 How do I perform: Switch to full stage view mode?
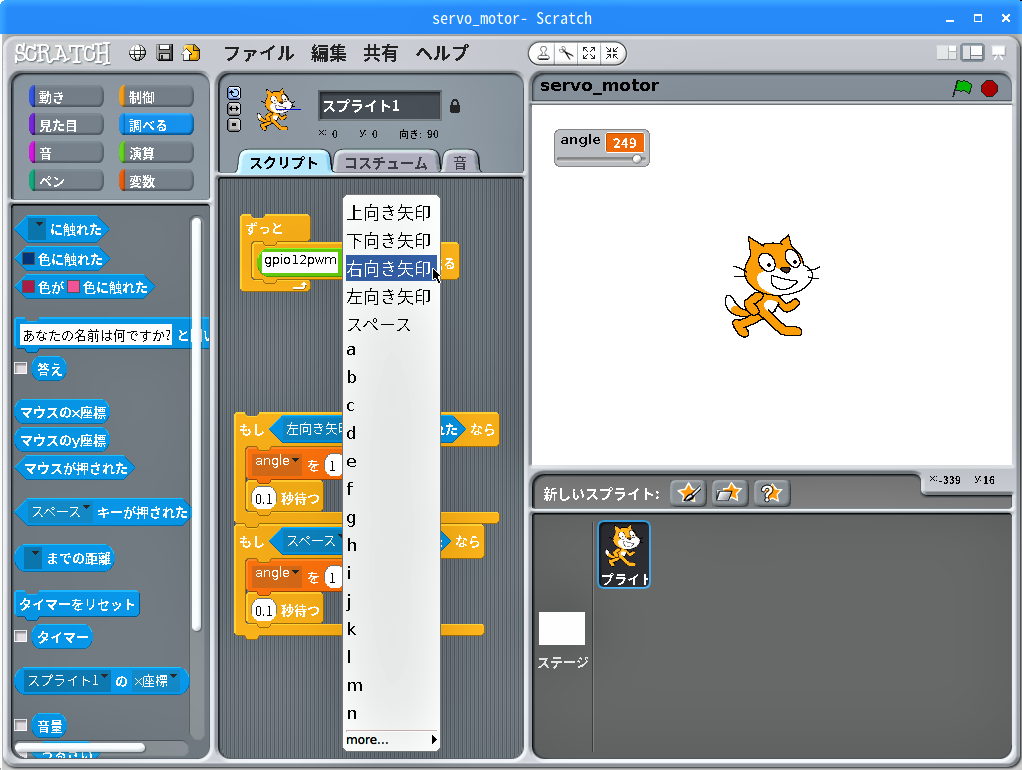coord(972,53)
